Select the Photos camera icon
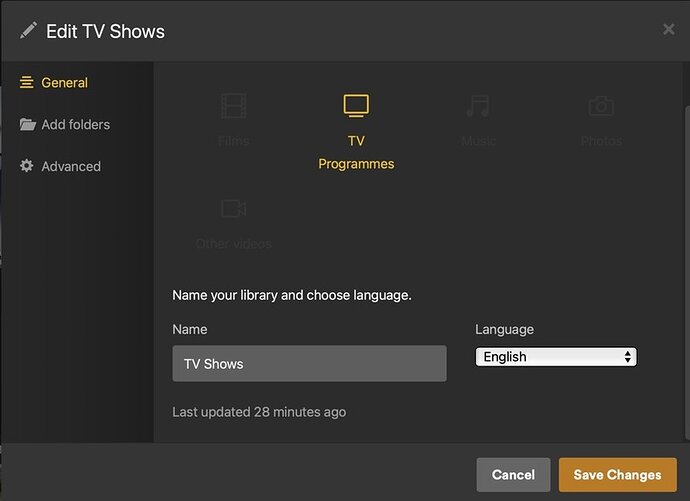The image size is (690, 501). [x=601, y=106]
